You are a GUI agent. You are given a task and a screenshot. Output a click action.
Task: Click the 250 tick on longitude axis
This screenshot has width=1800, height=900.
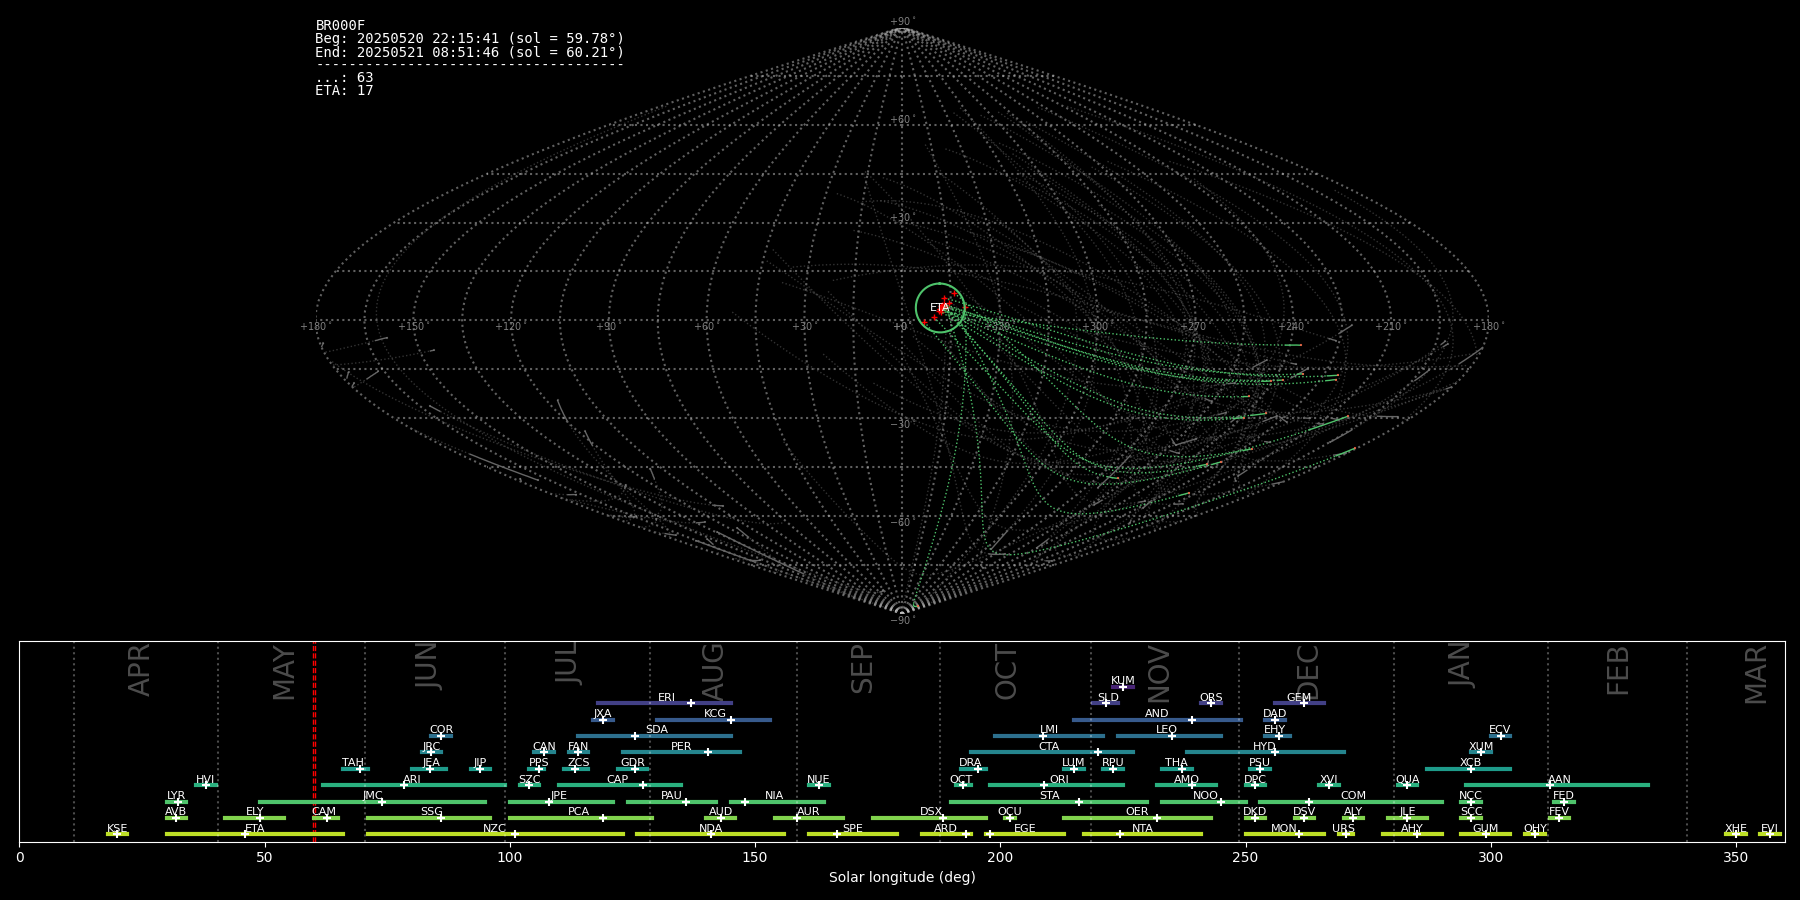1245,857
